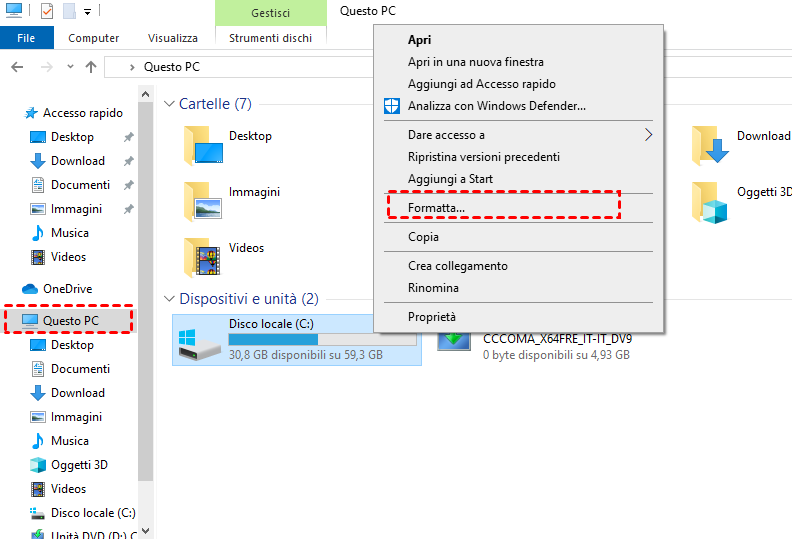Viewport: 792px width, 540px height.
Task: Open pinned Immagini under Accesso rapido
Action: click(x=76, y=209)
